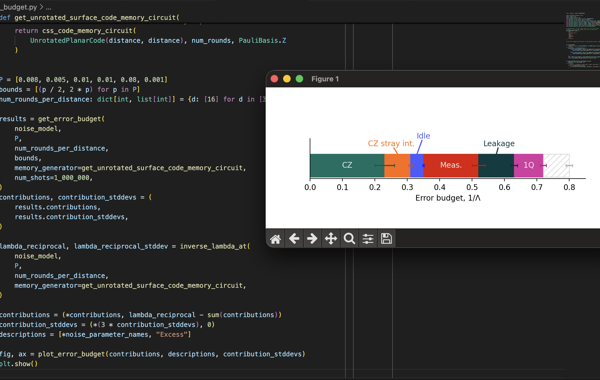
Task: Close the Figure 1 window
Action: click(x=274, y=79)
